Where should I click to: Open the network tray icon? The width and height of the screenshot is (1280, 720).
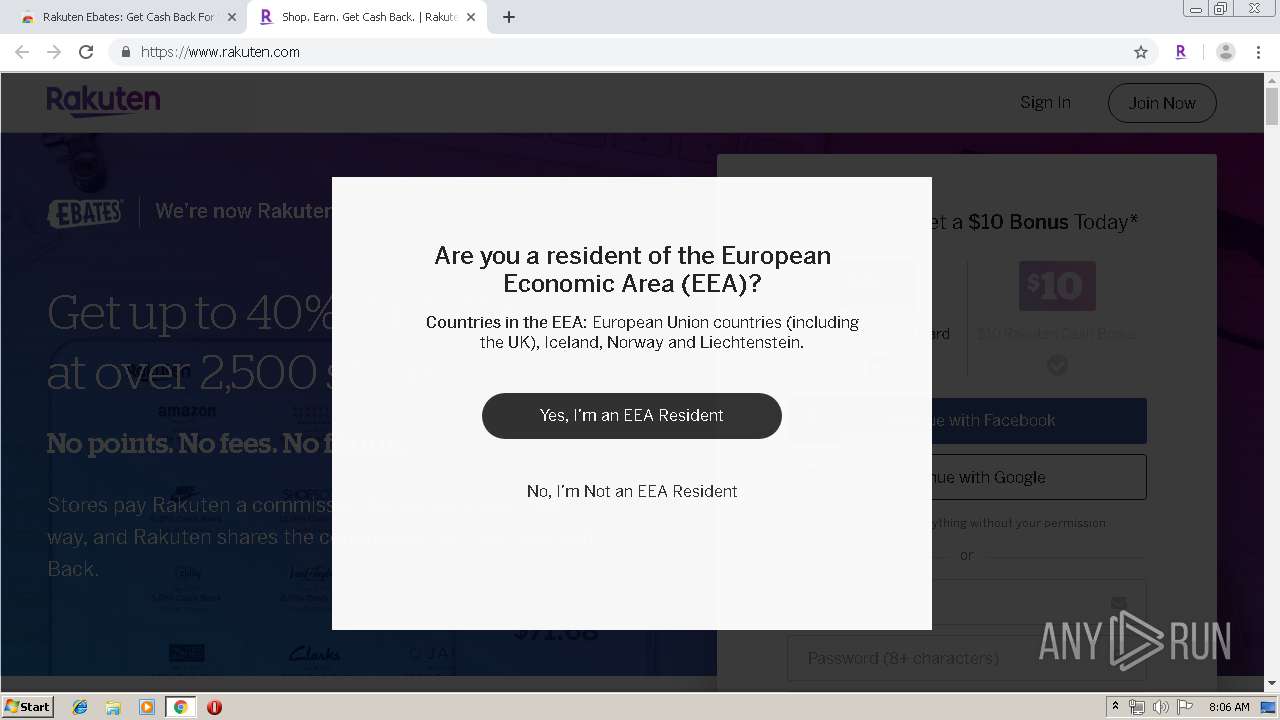click(1137, 707)
